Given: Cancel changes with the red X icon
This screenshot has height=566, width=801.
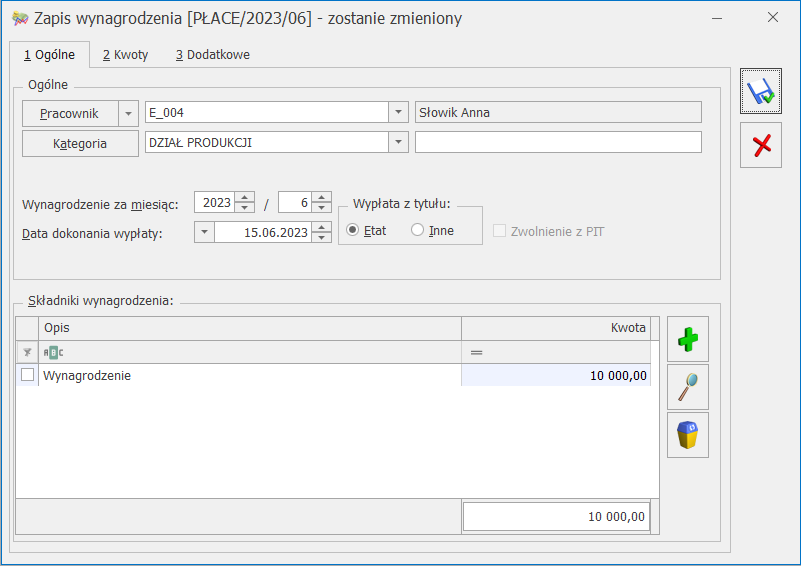Looking at the screenshot, I should 761,145.
